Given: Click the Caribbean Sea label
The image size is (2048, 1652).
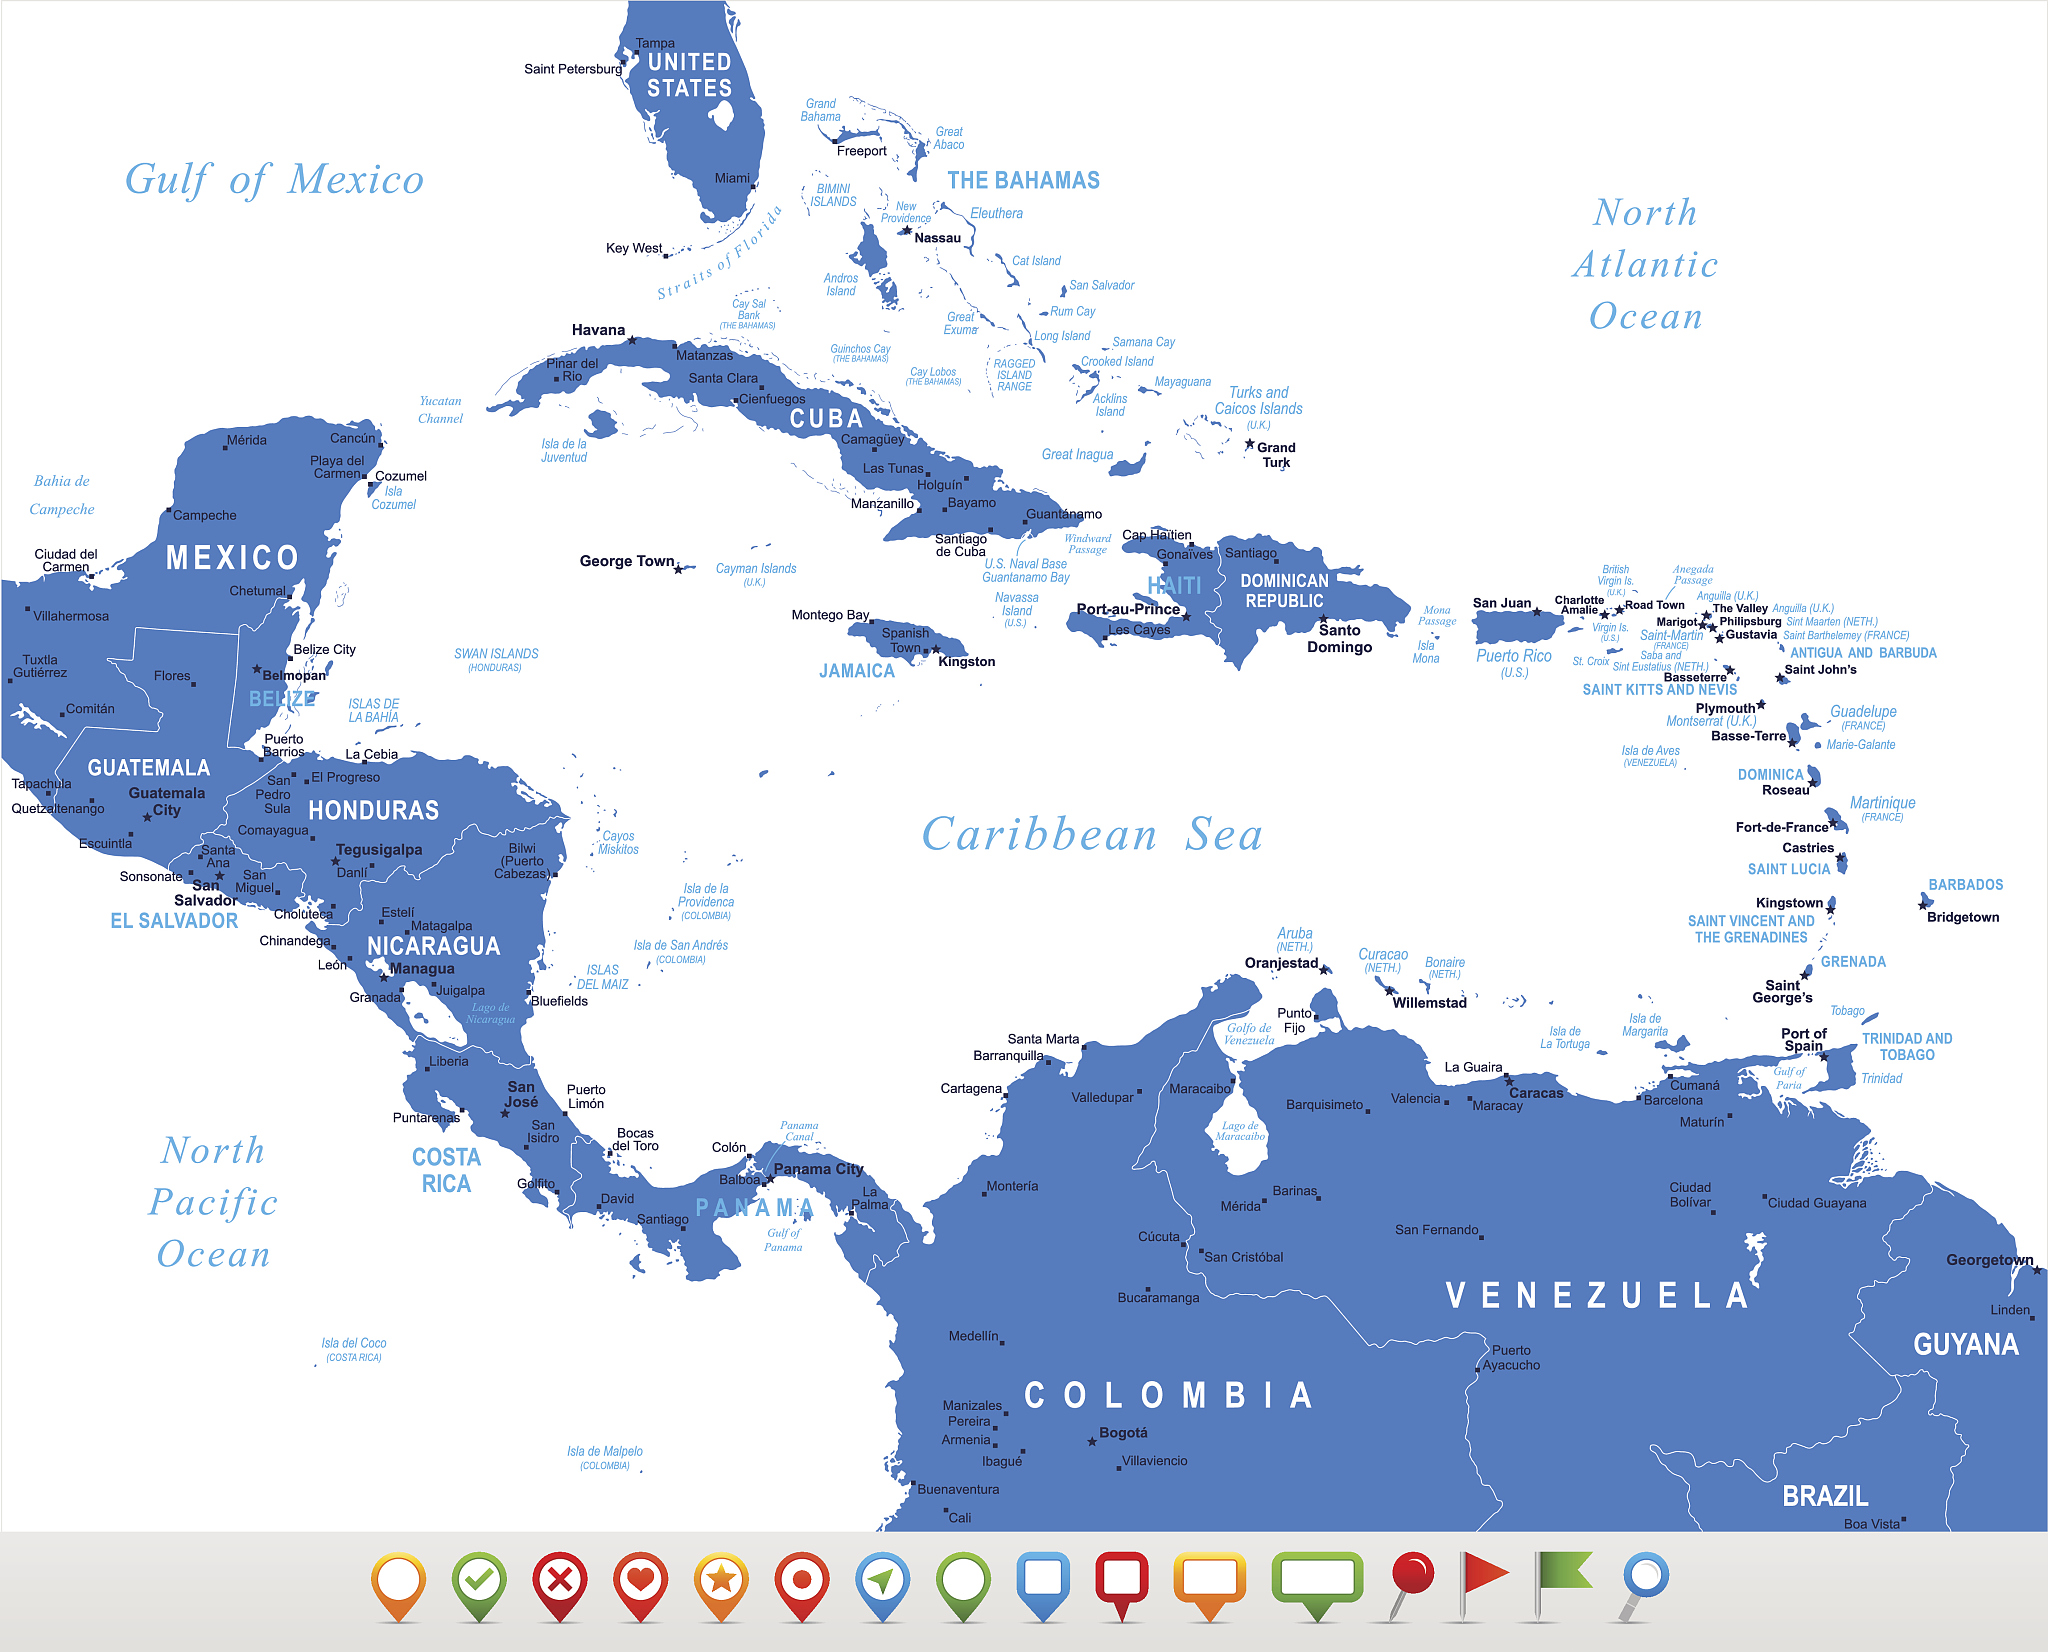Looking at the screenshot, I should (1092, 834).
